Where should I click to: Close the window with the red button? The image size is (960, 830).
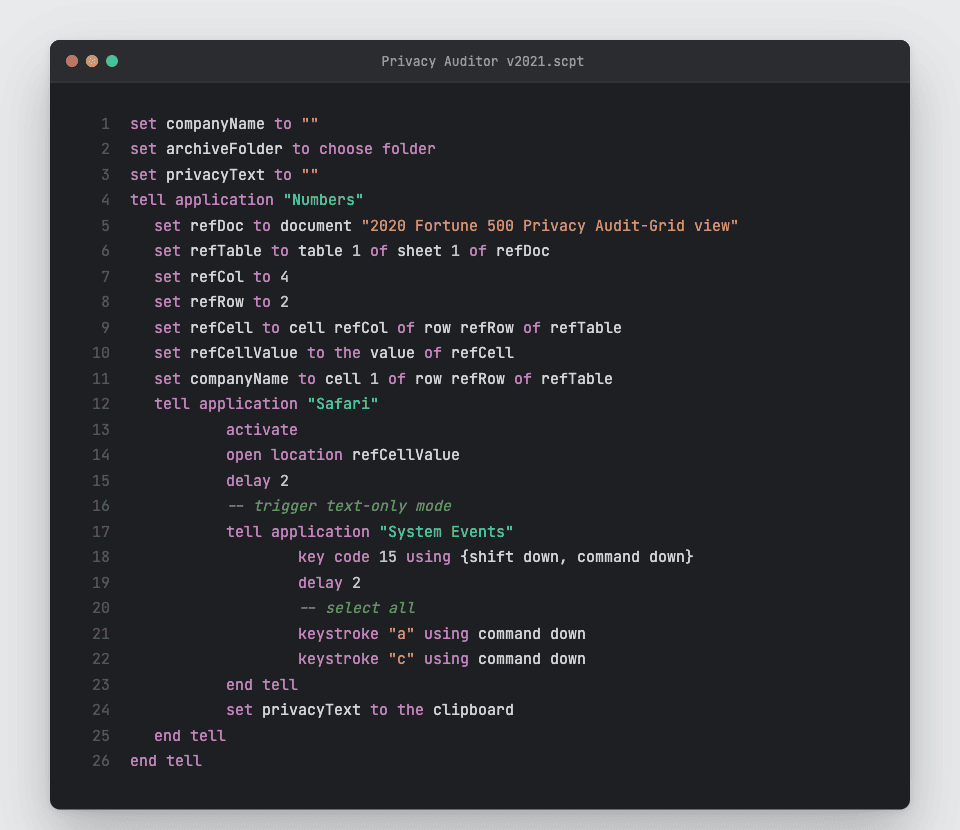72,61
